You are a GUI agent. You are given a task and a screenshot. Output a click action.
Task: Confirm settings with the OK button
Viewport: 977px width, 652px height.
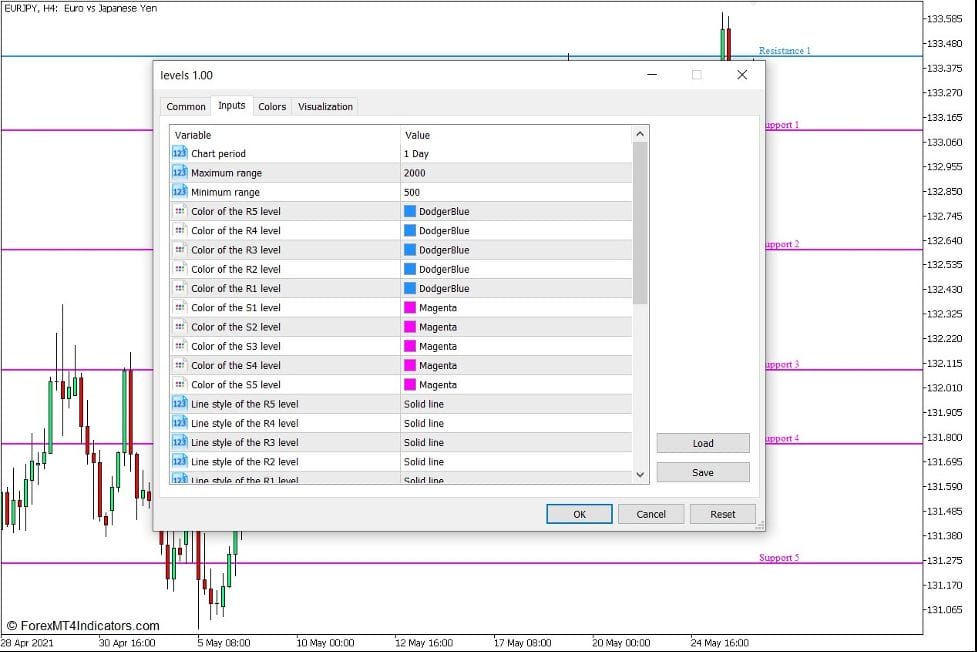click(579, 513)
